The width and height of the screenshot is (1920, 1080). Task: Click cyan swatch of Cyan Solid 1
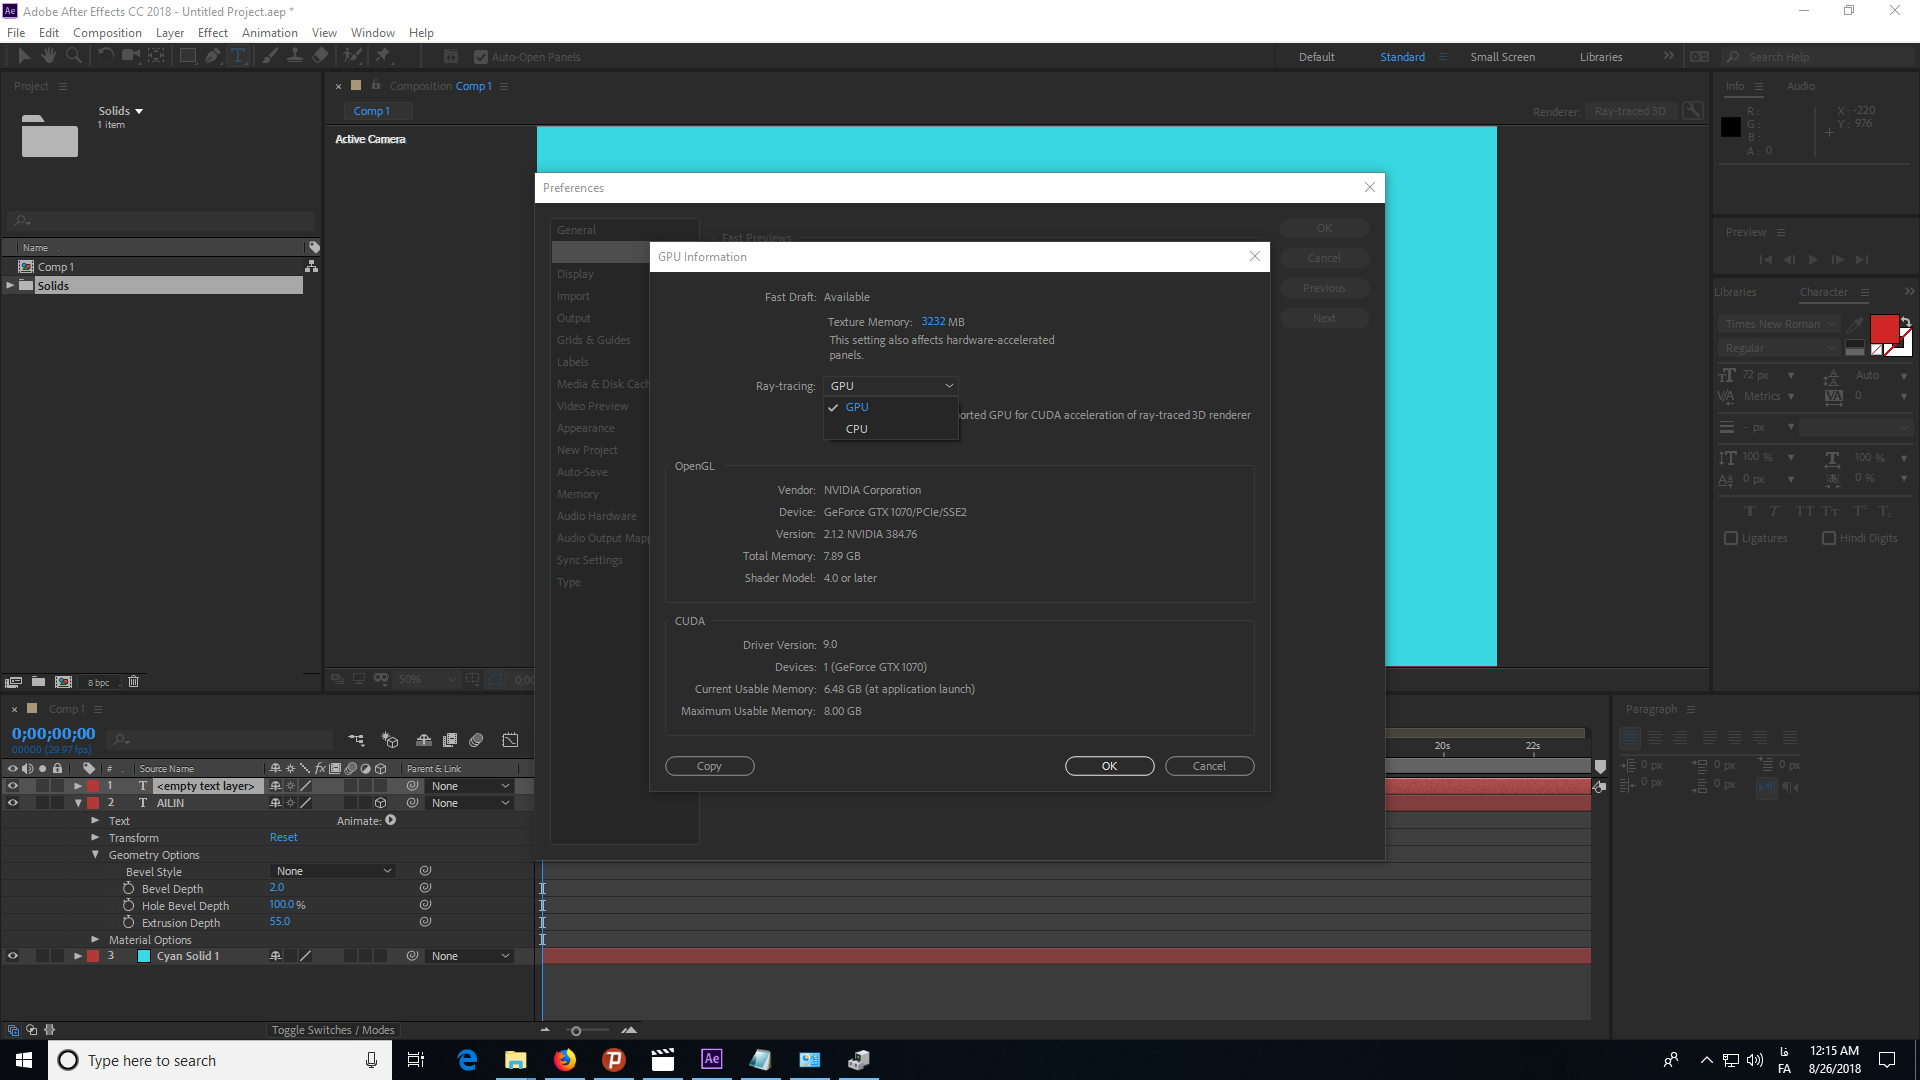(x=144, y=956)
